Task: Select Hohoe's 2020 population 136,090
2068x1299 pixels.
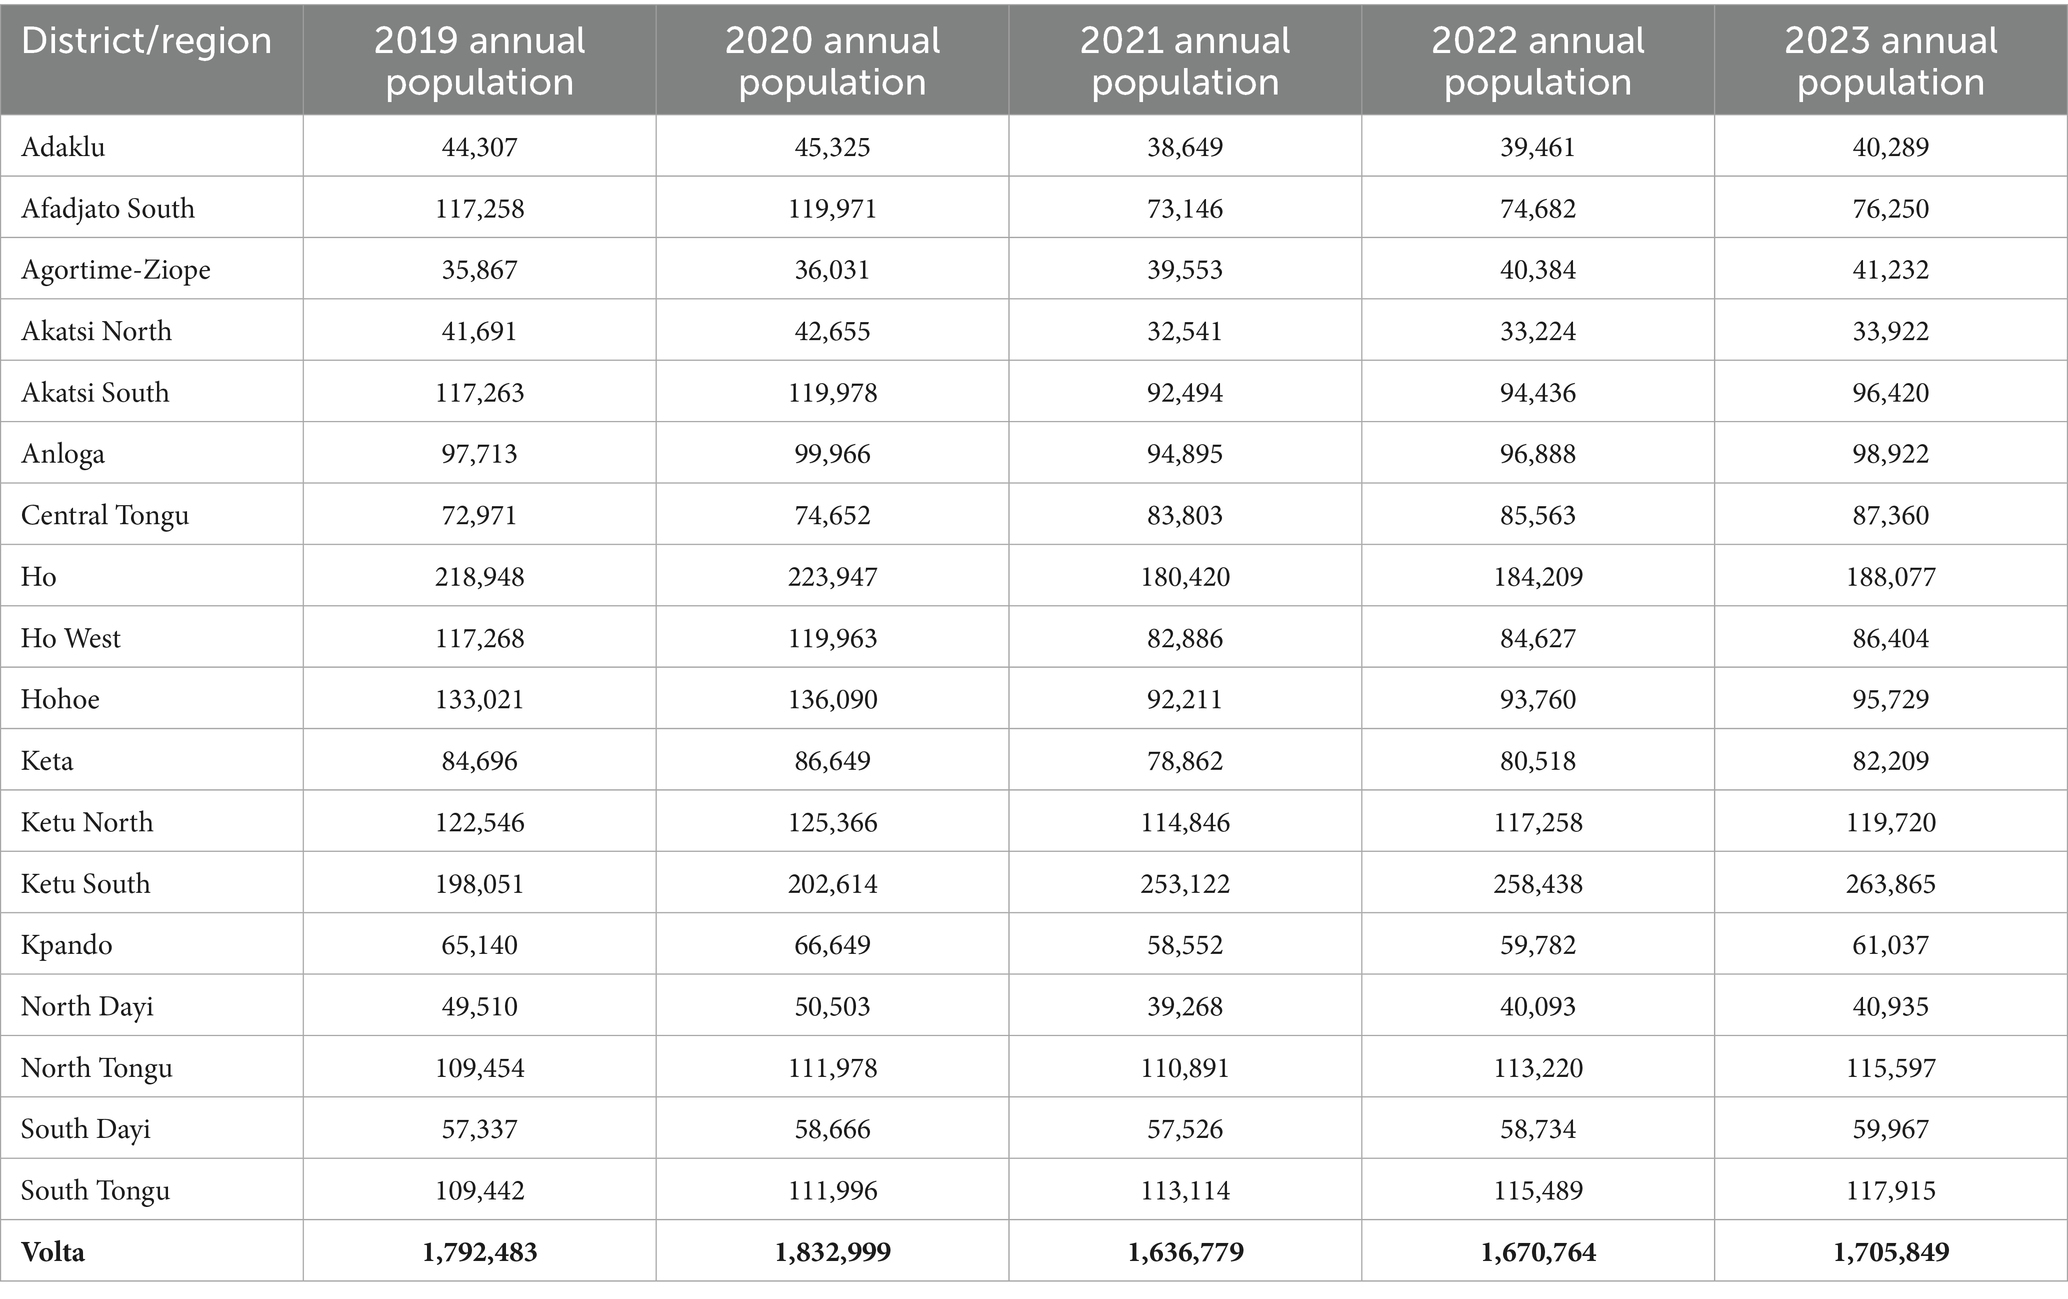Action: (832, 699)
